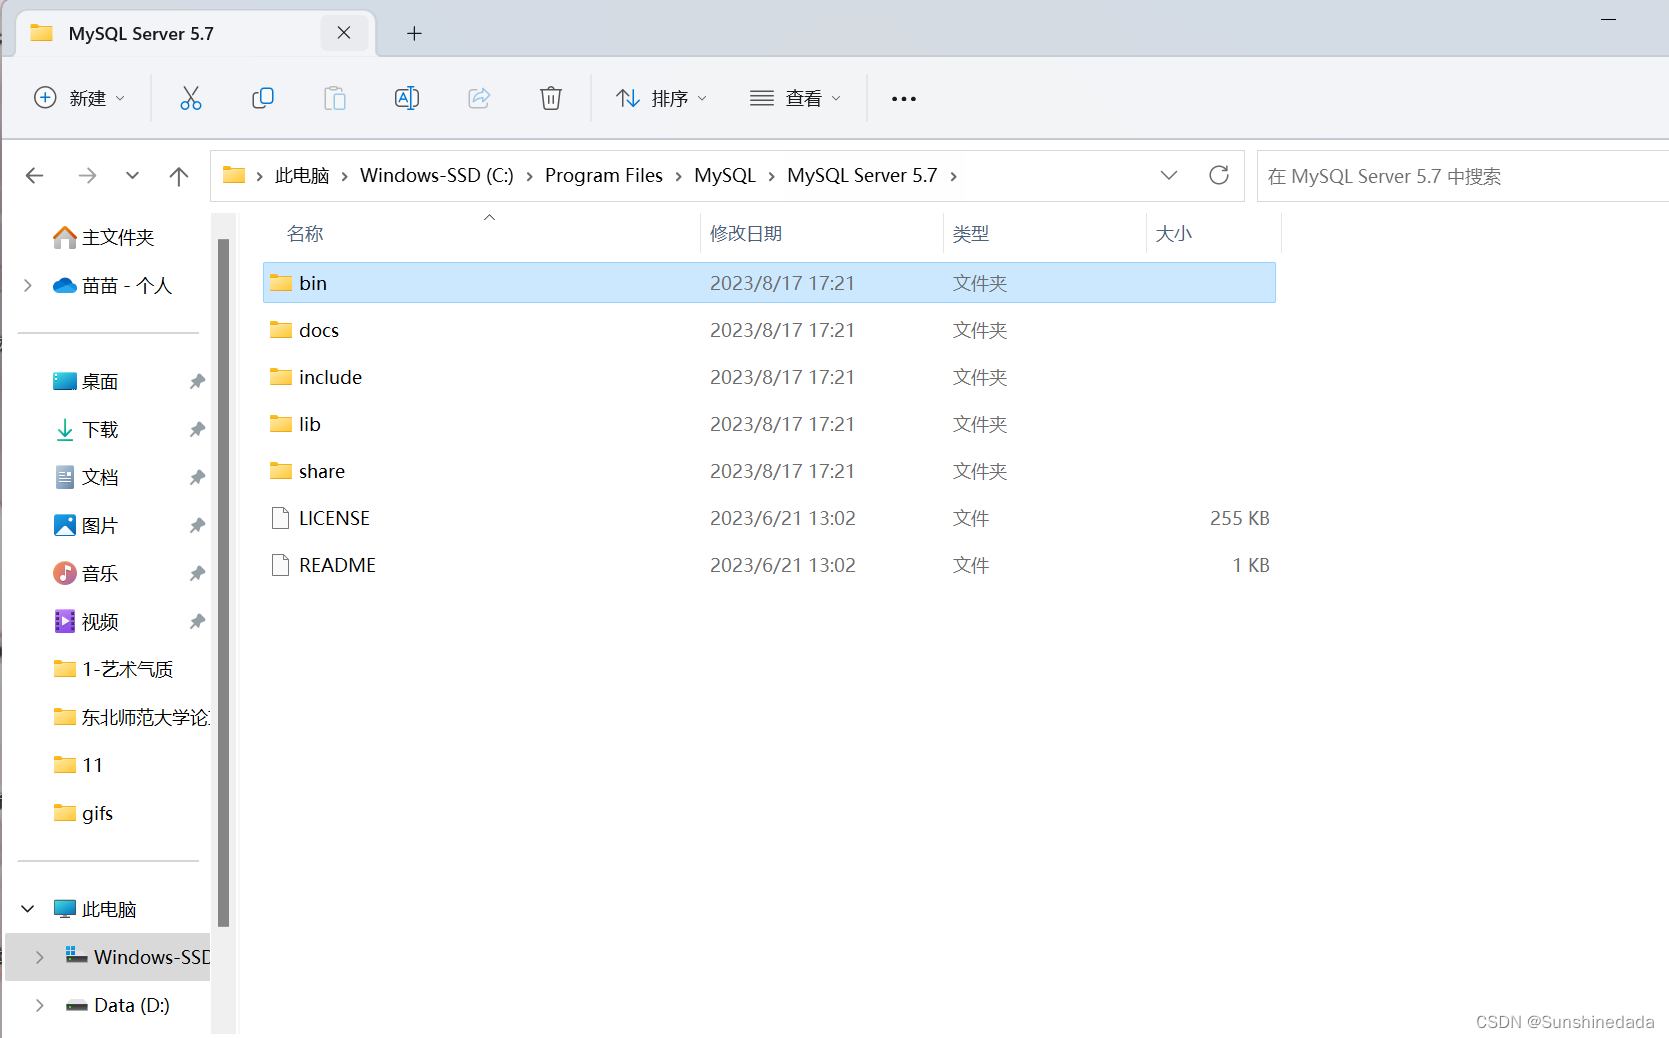The height and width of the screenshot is (1038, 1669).
Task: Minimize the File Explorer window
Action: click(1609, 19)
